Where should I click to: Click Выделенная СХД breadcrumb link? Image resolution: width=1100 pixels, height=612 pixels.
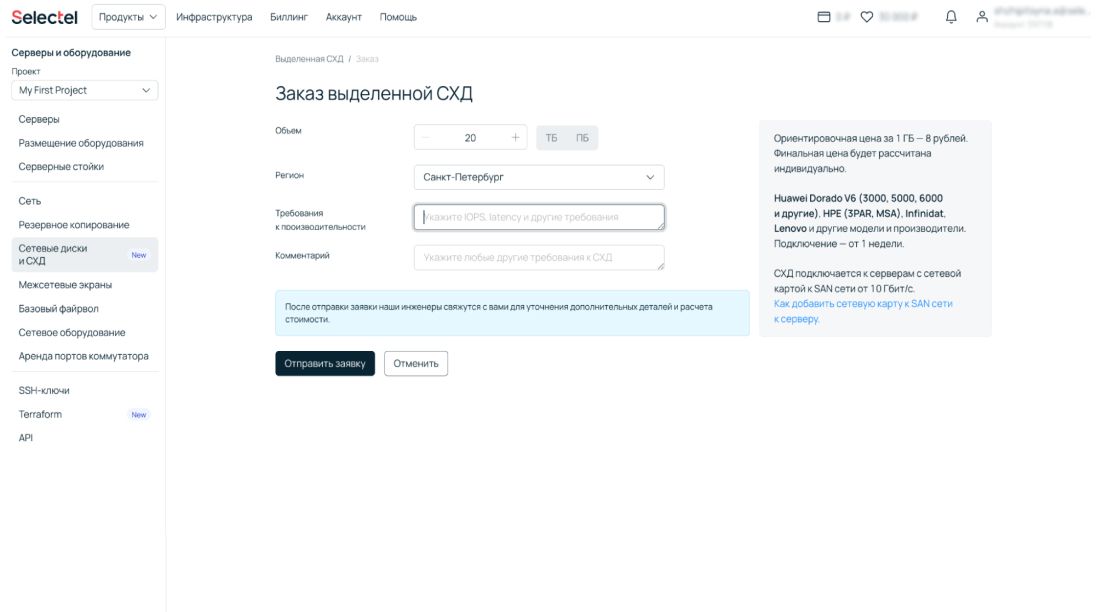pos(309,59)
